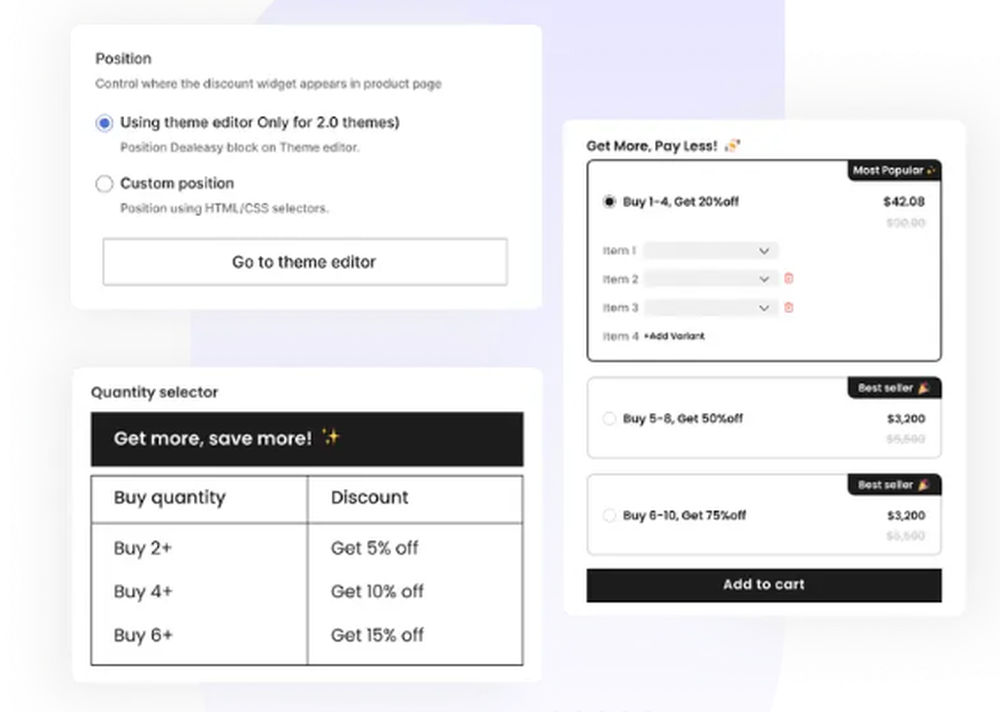This screenshot has height=712, width=1000.
Task: Click the Most Popular badge tab
Action: point(893,171)
